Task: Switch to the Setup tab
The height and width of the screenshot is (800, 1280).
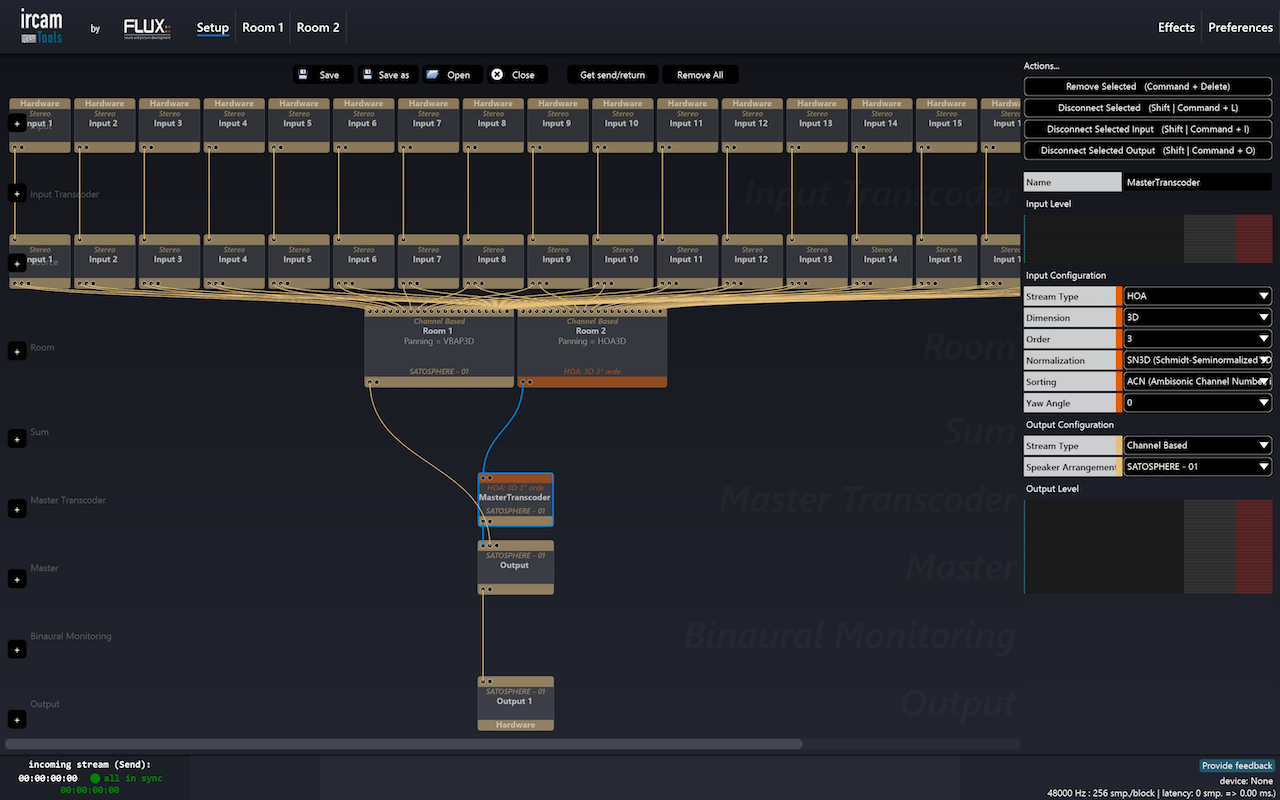Action: 213,27
